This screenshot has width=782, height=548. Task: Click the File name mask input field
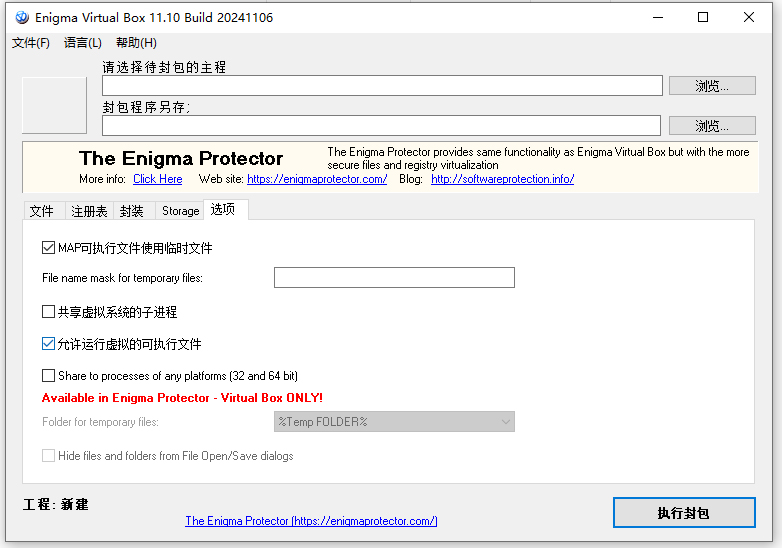tap(394, 277)
